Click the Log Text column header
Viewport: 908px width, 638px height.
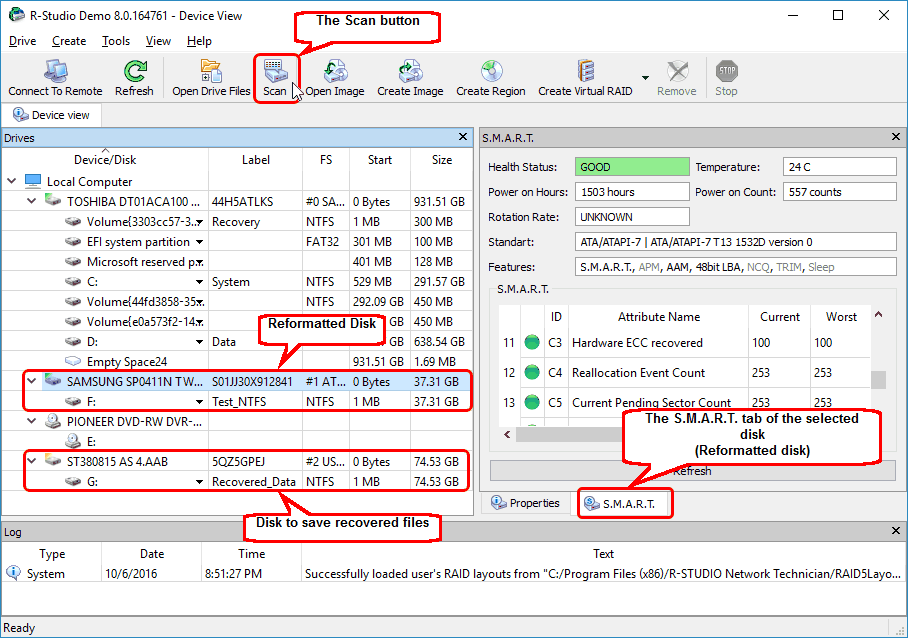pos(603,553)
